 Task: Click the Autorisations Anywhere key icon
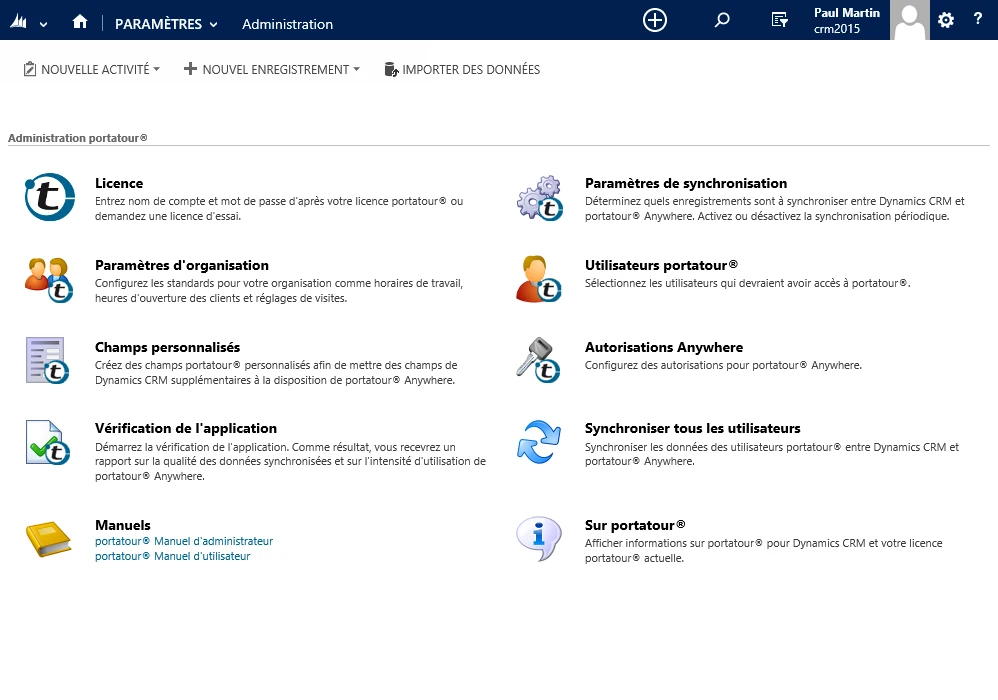coord(538,360)
